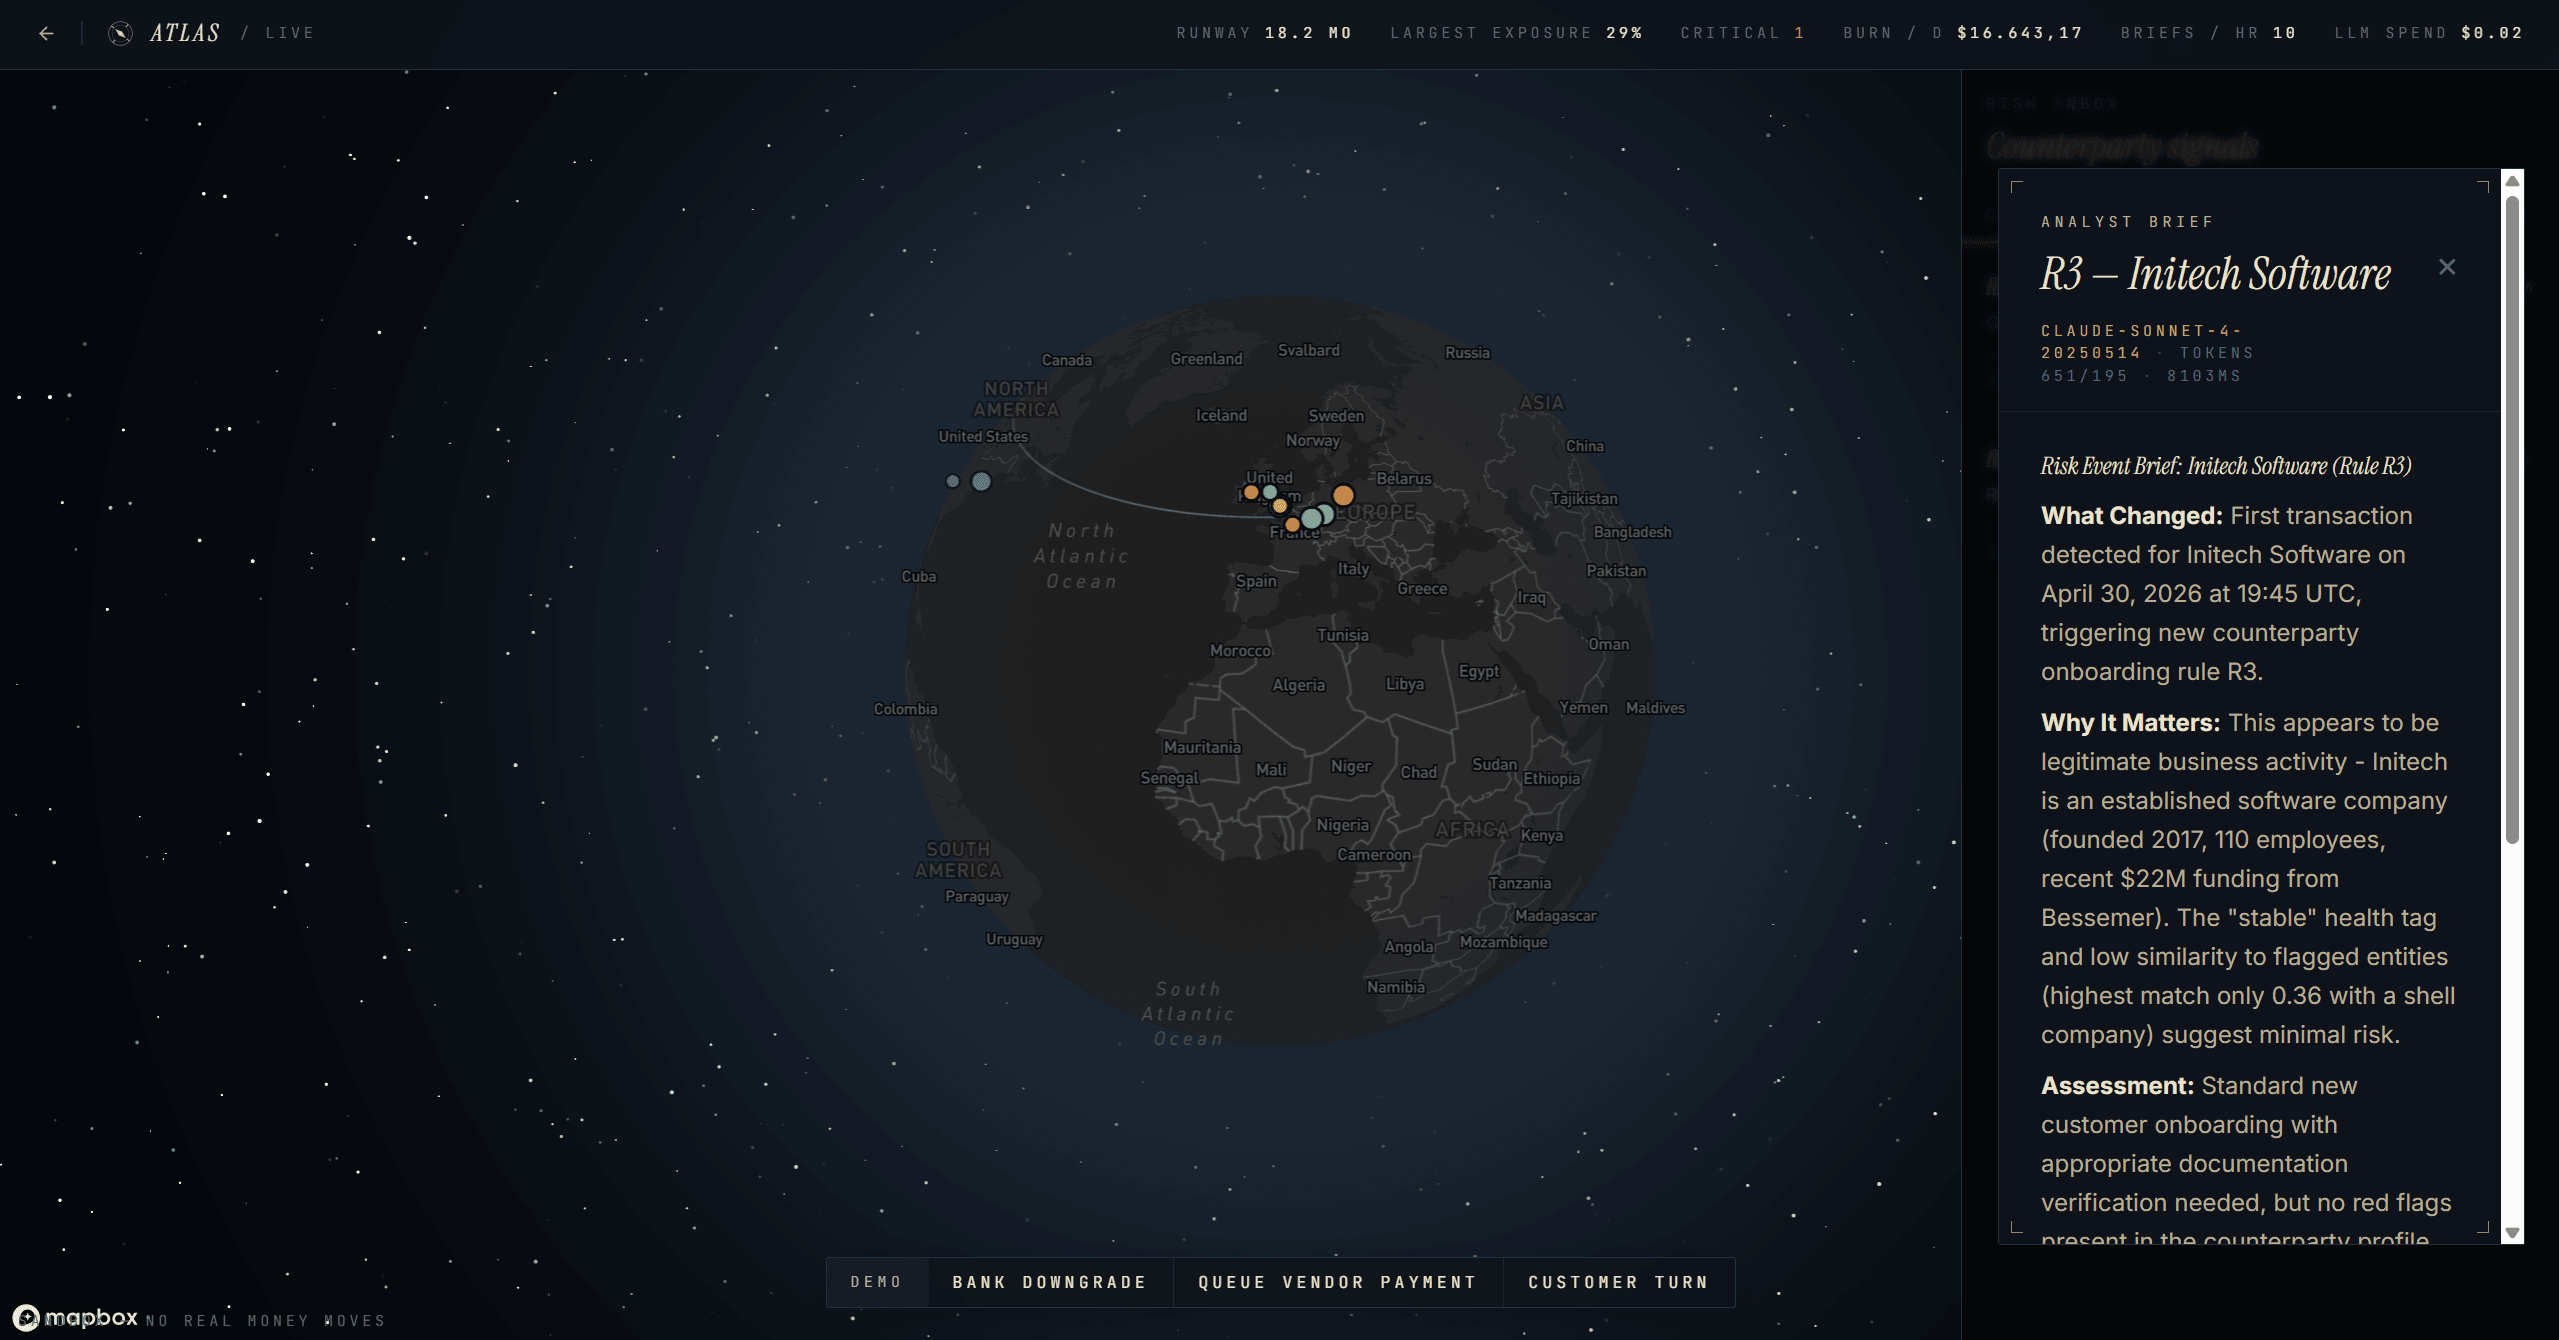Click the 'What Changed:' bold label
2559x1340 pixels.
(2131, 516)
